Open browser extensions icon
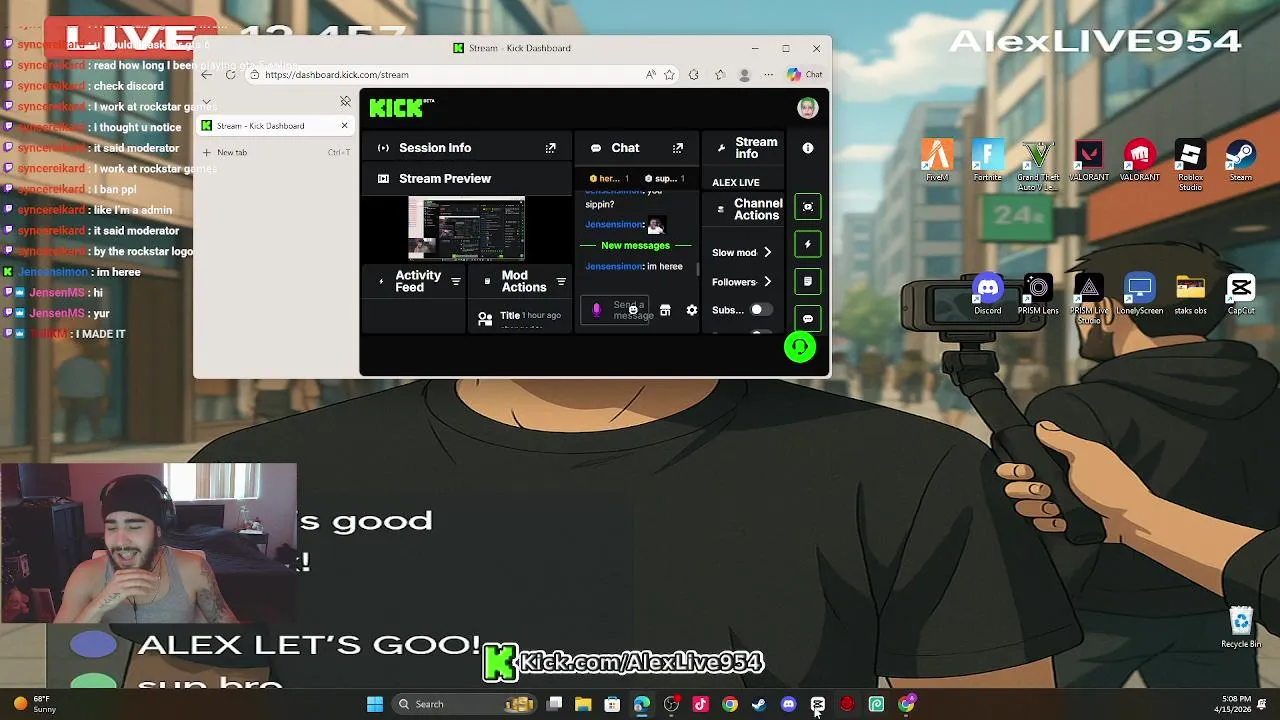This screenshot has height=720, width=1280. (694, 75)
